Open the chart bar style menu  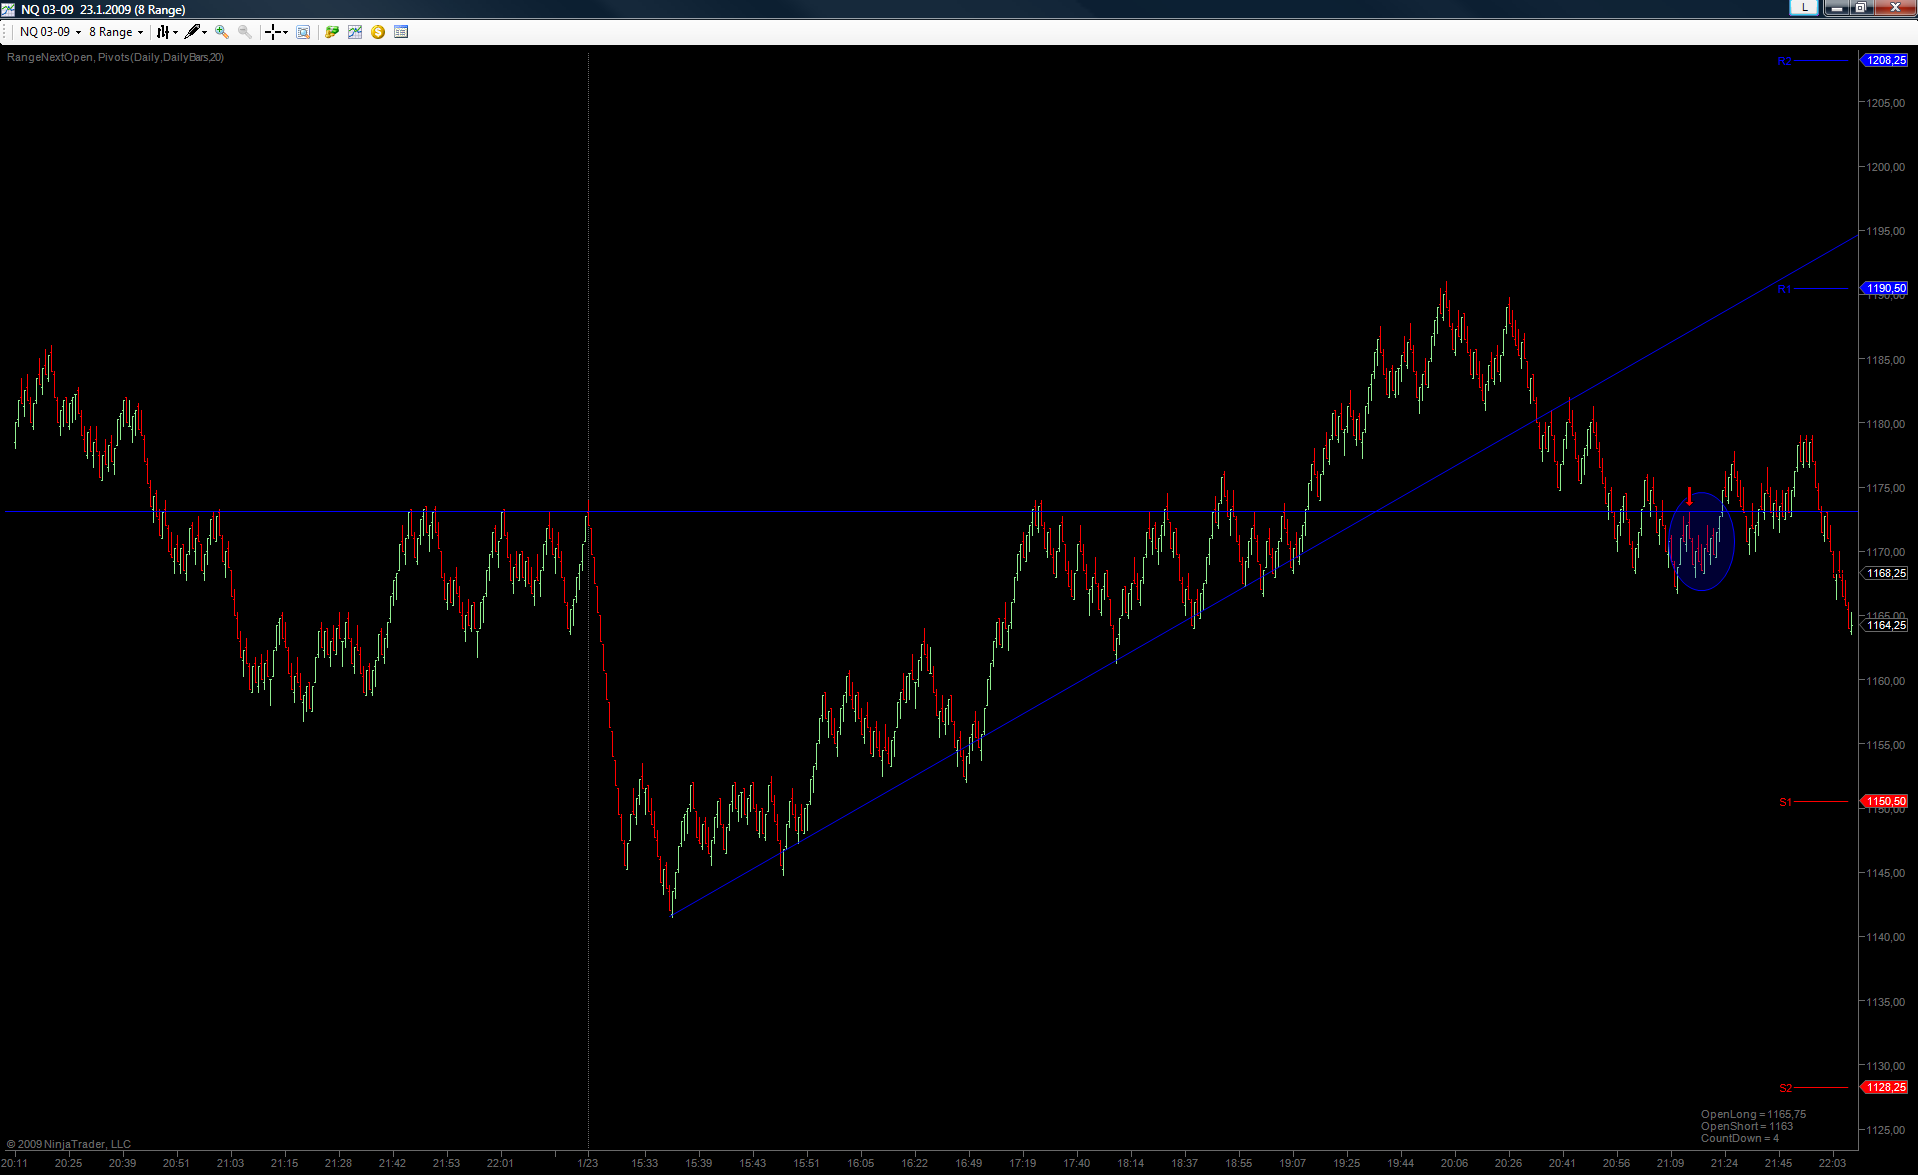[166, 32]
